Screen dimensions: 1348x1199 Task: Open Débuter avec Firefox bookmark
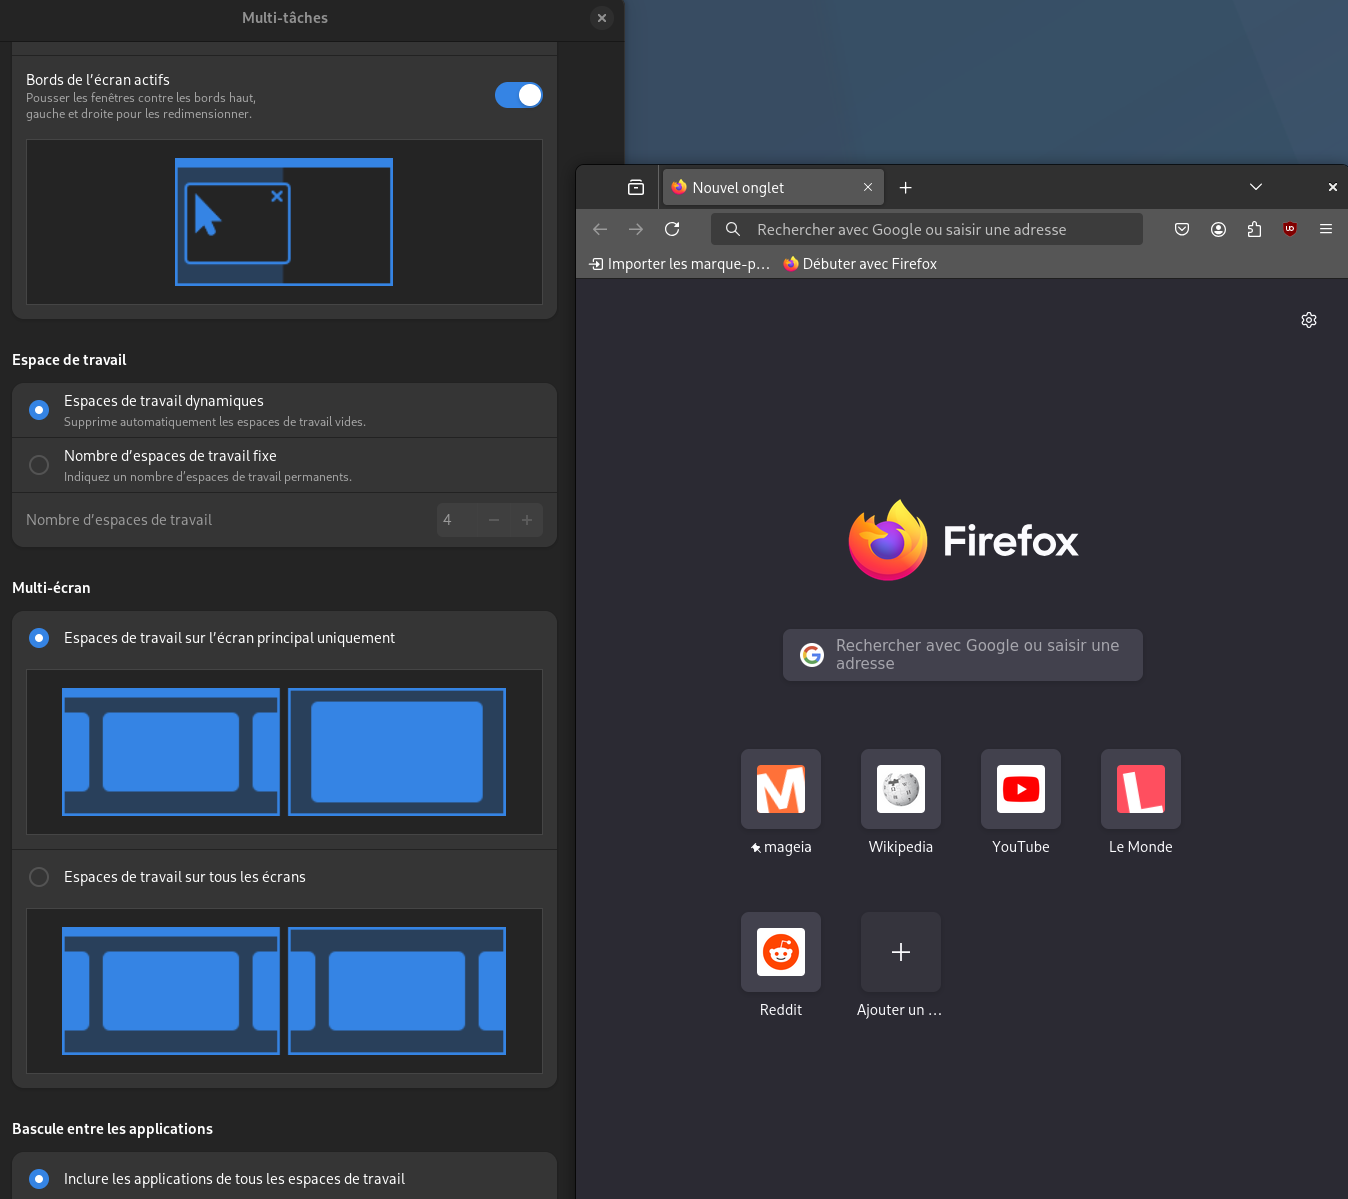[860, 264]
